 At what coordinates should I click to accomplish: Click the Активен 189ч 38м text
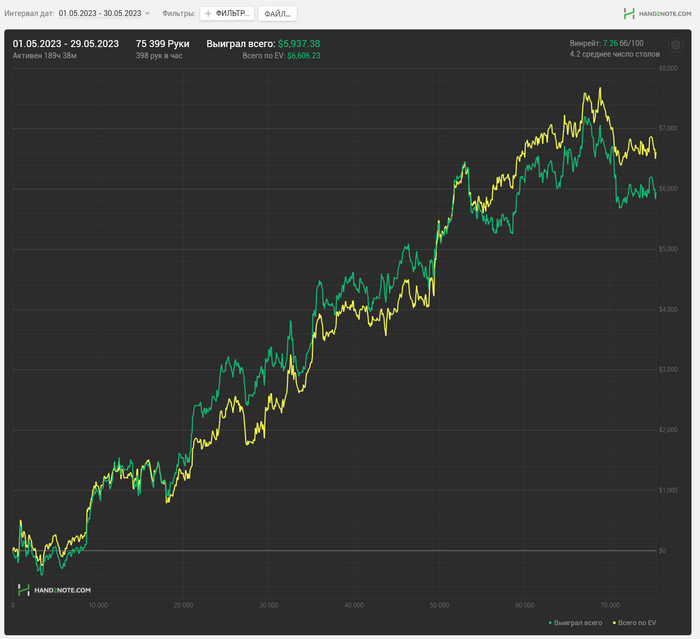(45, 56)
